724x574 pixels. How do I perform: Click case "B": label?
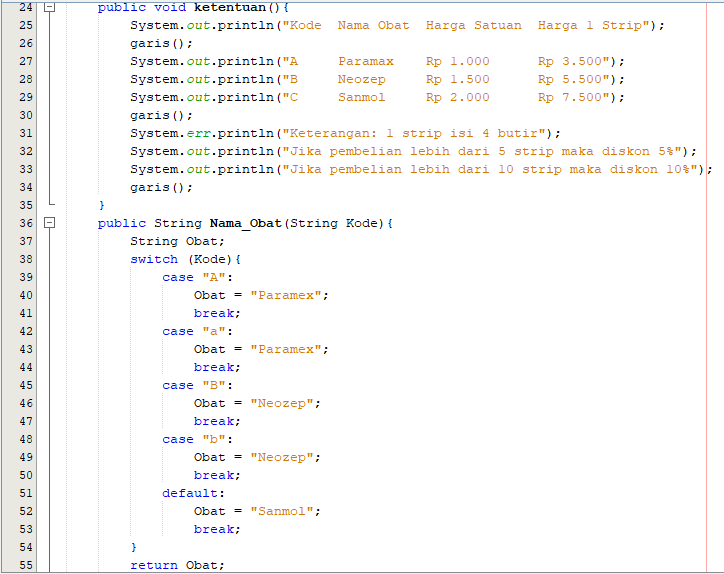(x=198, y=386)
